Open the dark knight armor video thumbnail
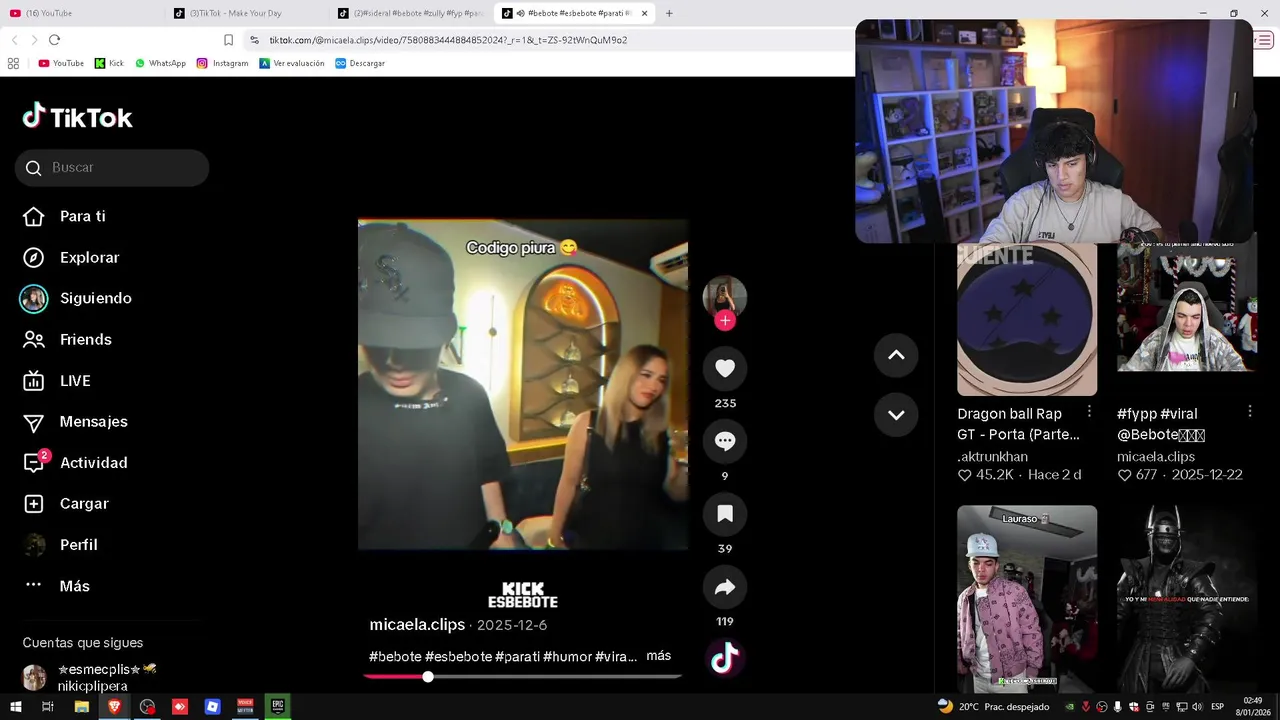This screenshot has height=720, width=1280. pyautogui.click(x=1187, y=598)
